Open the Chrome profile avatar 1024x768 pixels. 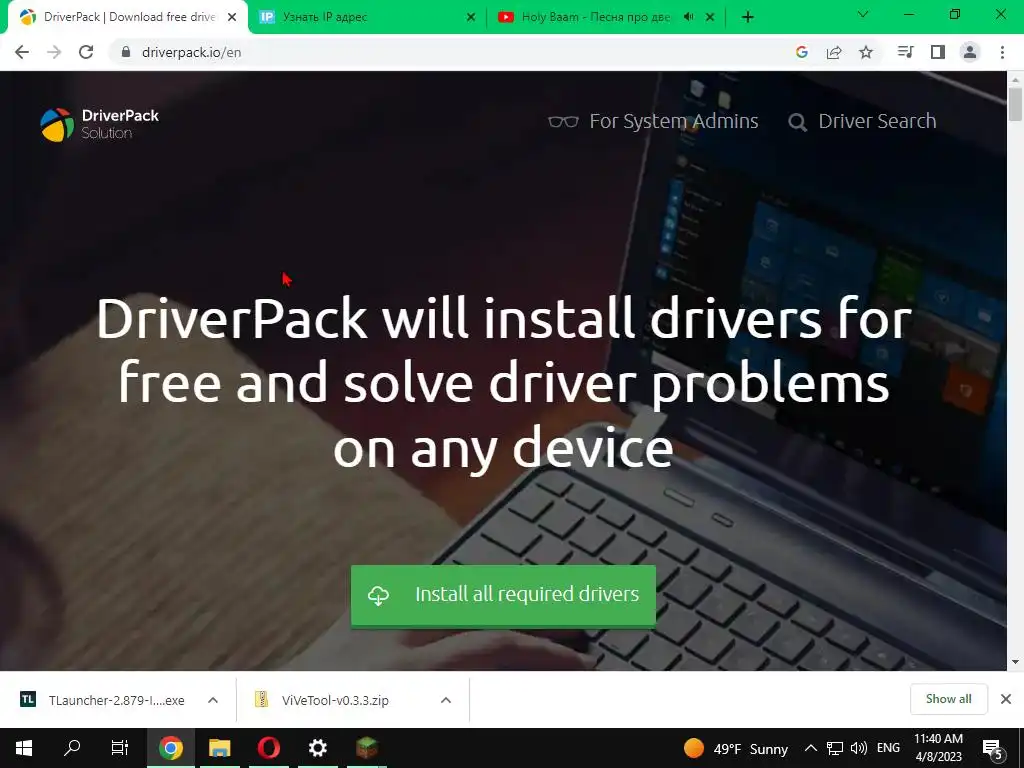point(970,52)
